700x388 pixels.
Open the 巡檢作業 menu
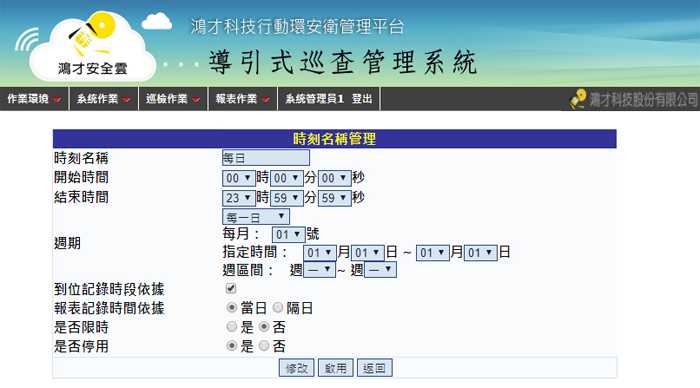173,99
